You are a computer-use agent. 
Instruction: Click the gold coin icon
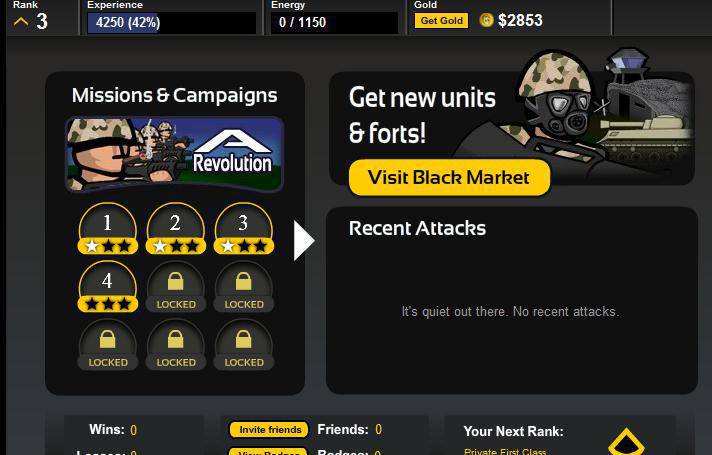point(486,20)
